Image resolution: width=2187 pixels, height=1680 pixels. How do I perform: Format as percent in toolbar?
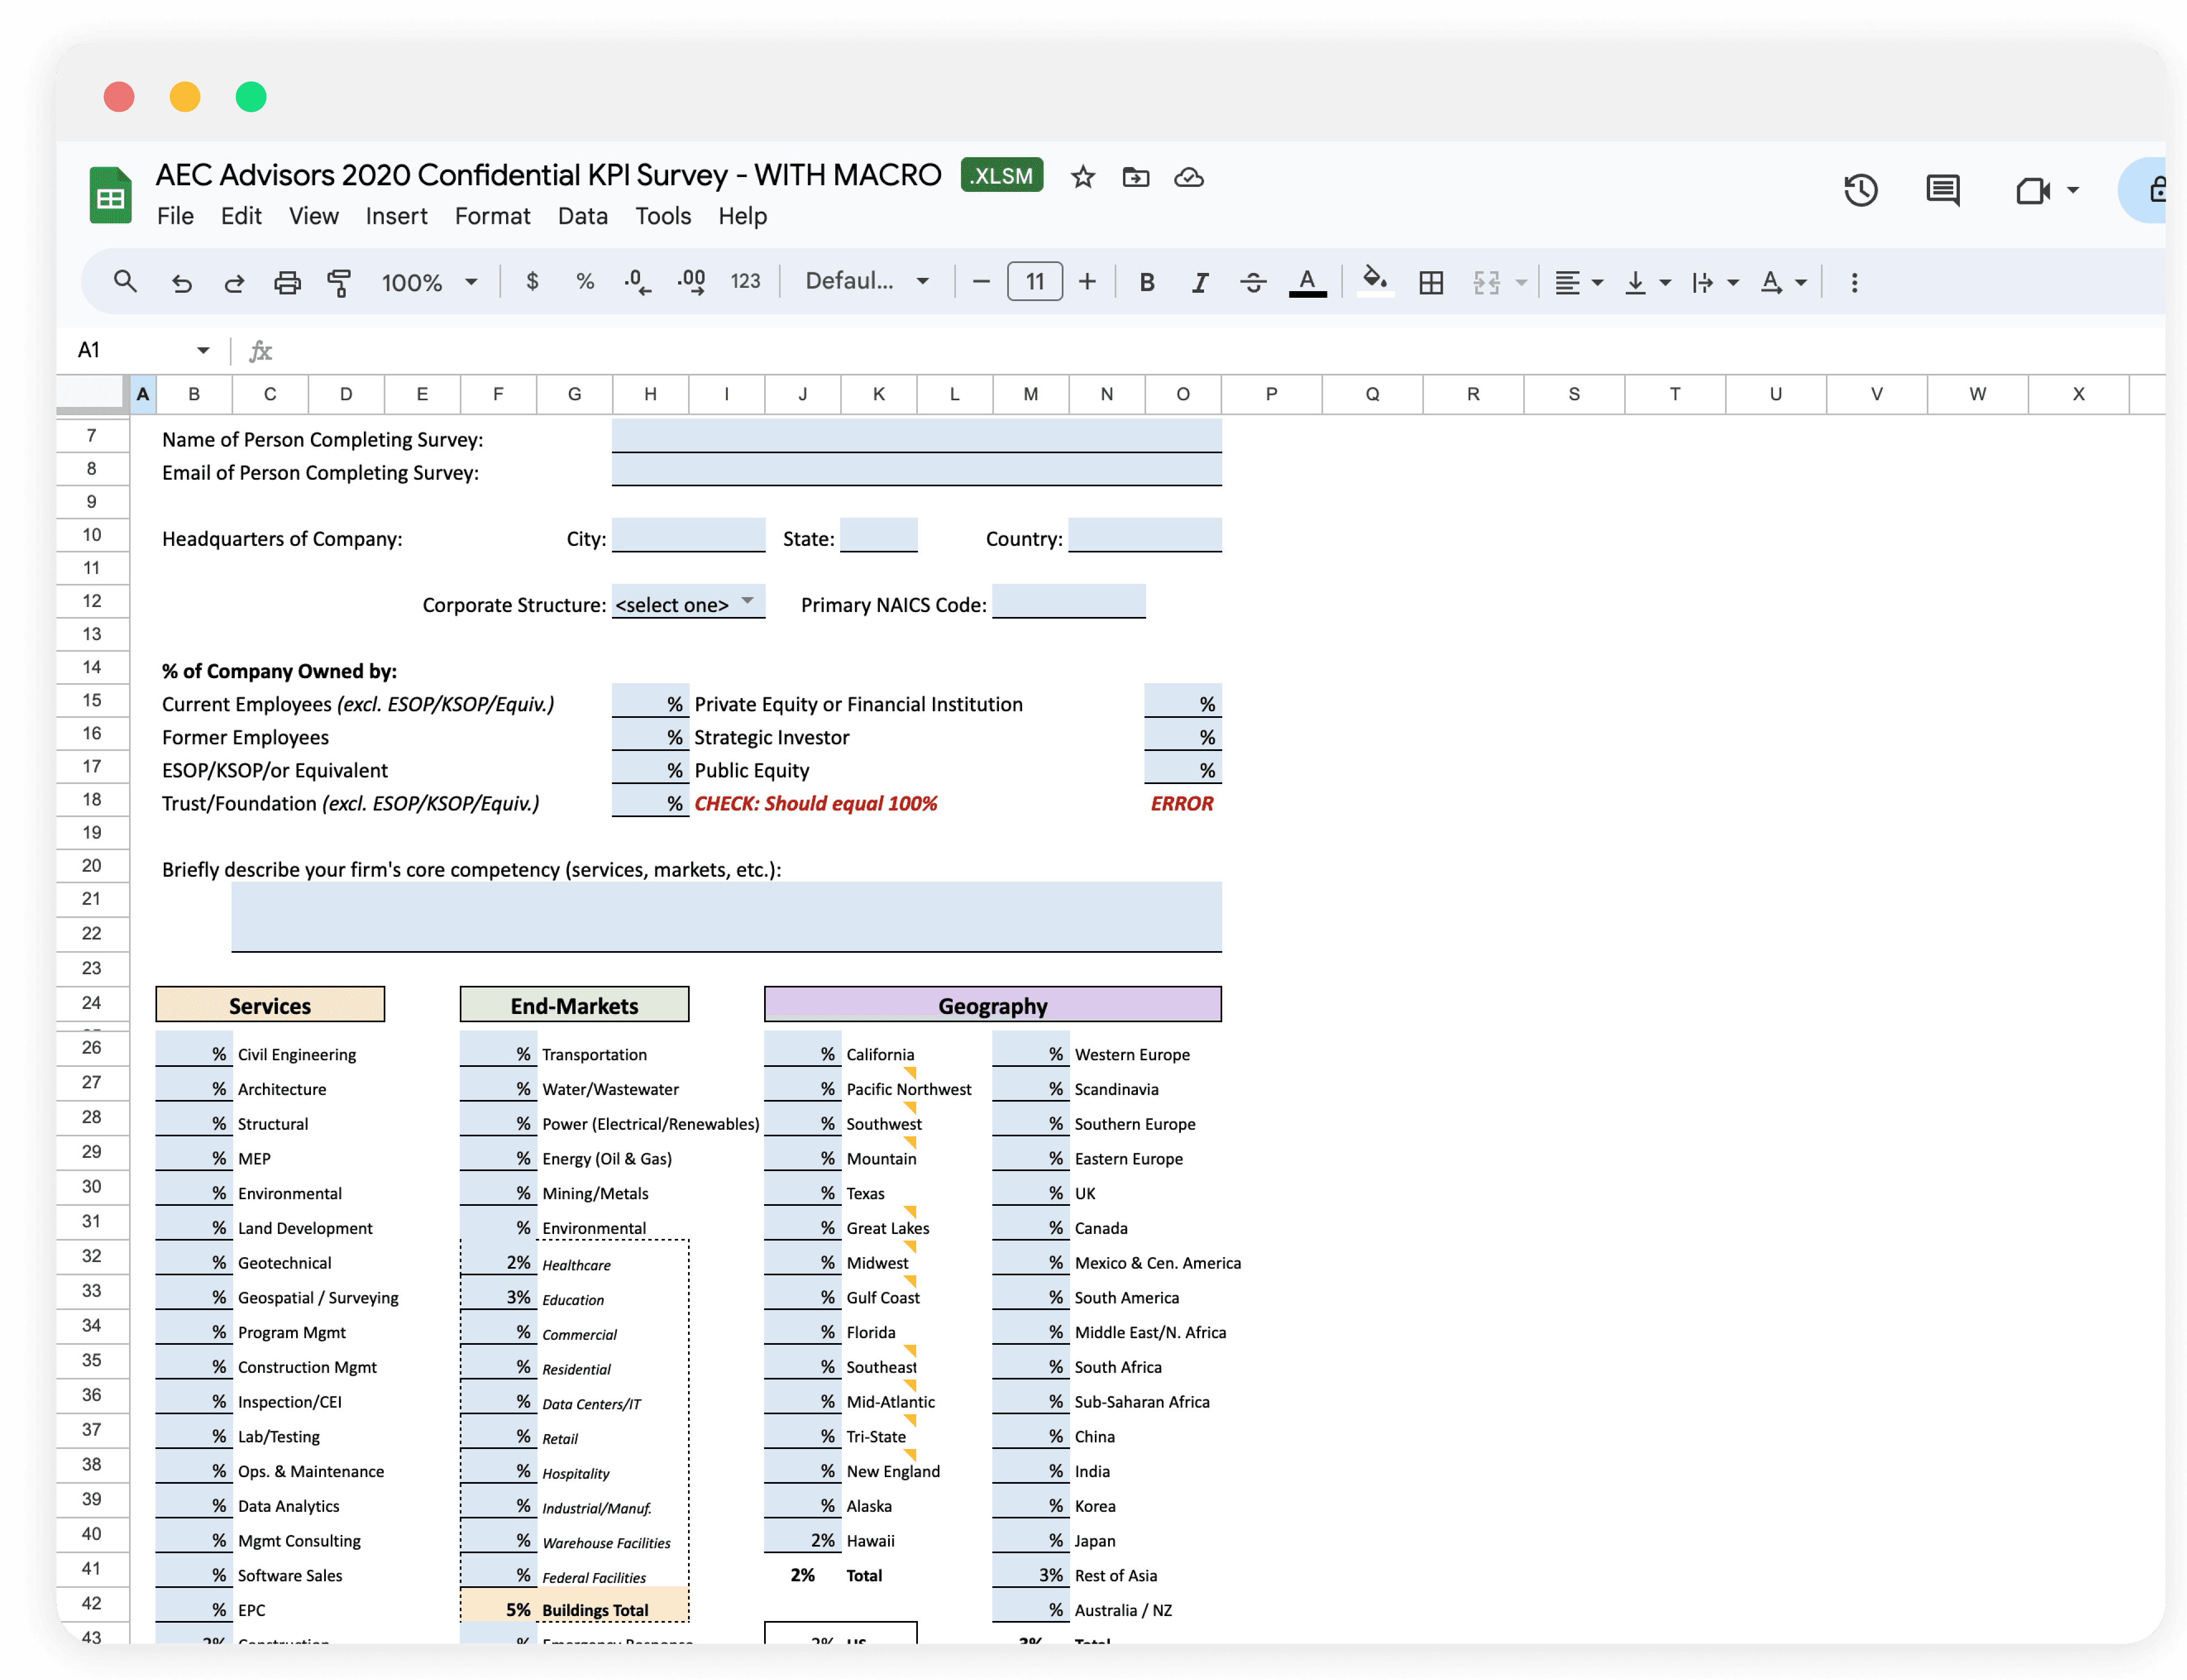585,282
